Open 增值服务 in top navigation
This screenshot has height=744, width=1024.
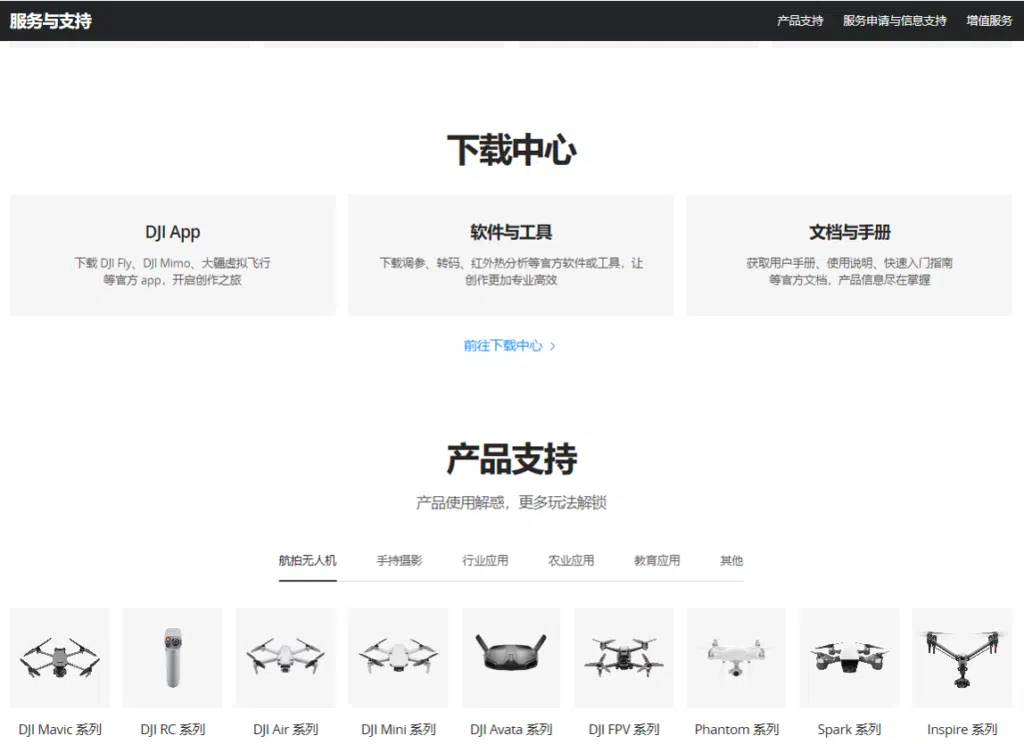click(x=989, y=21)
